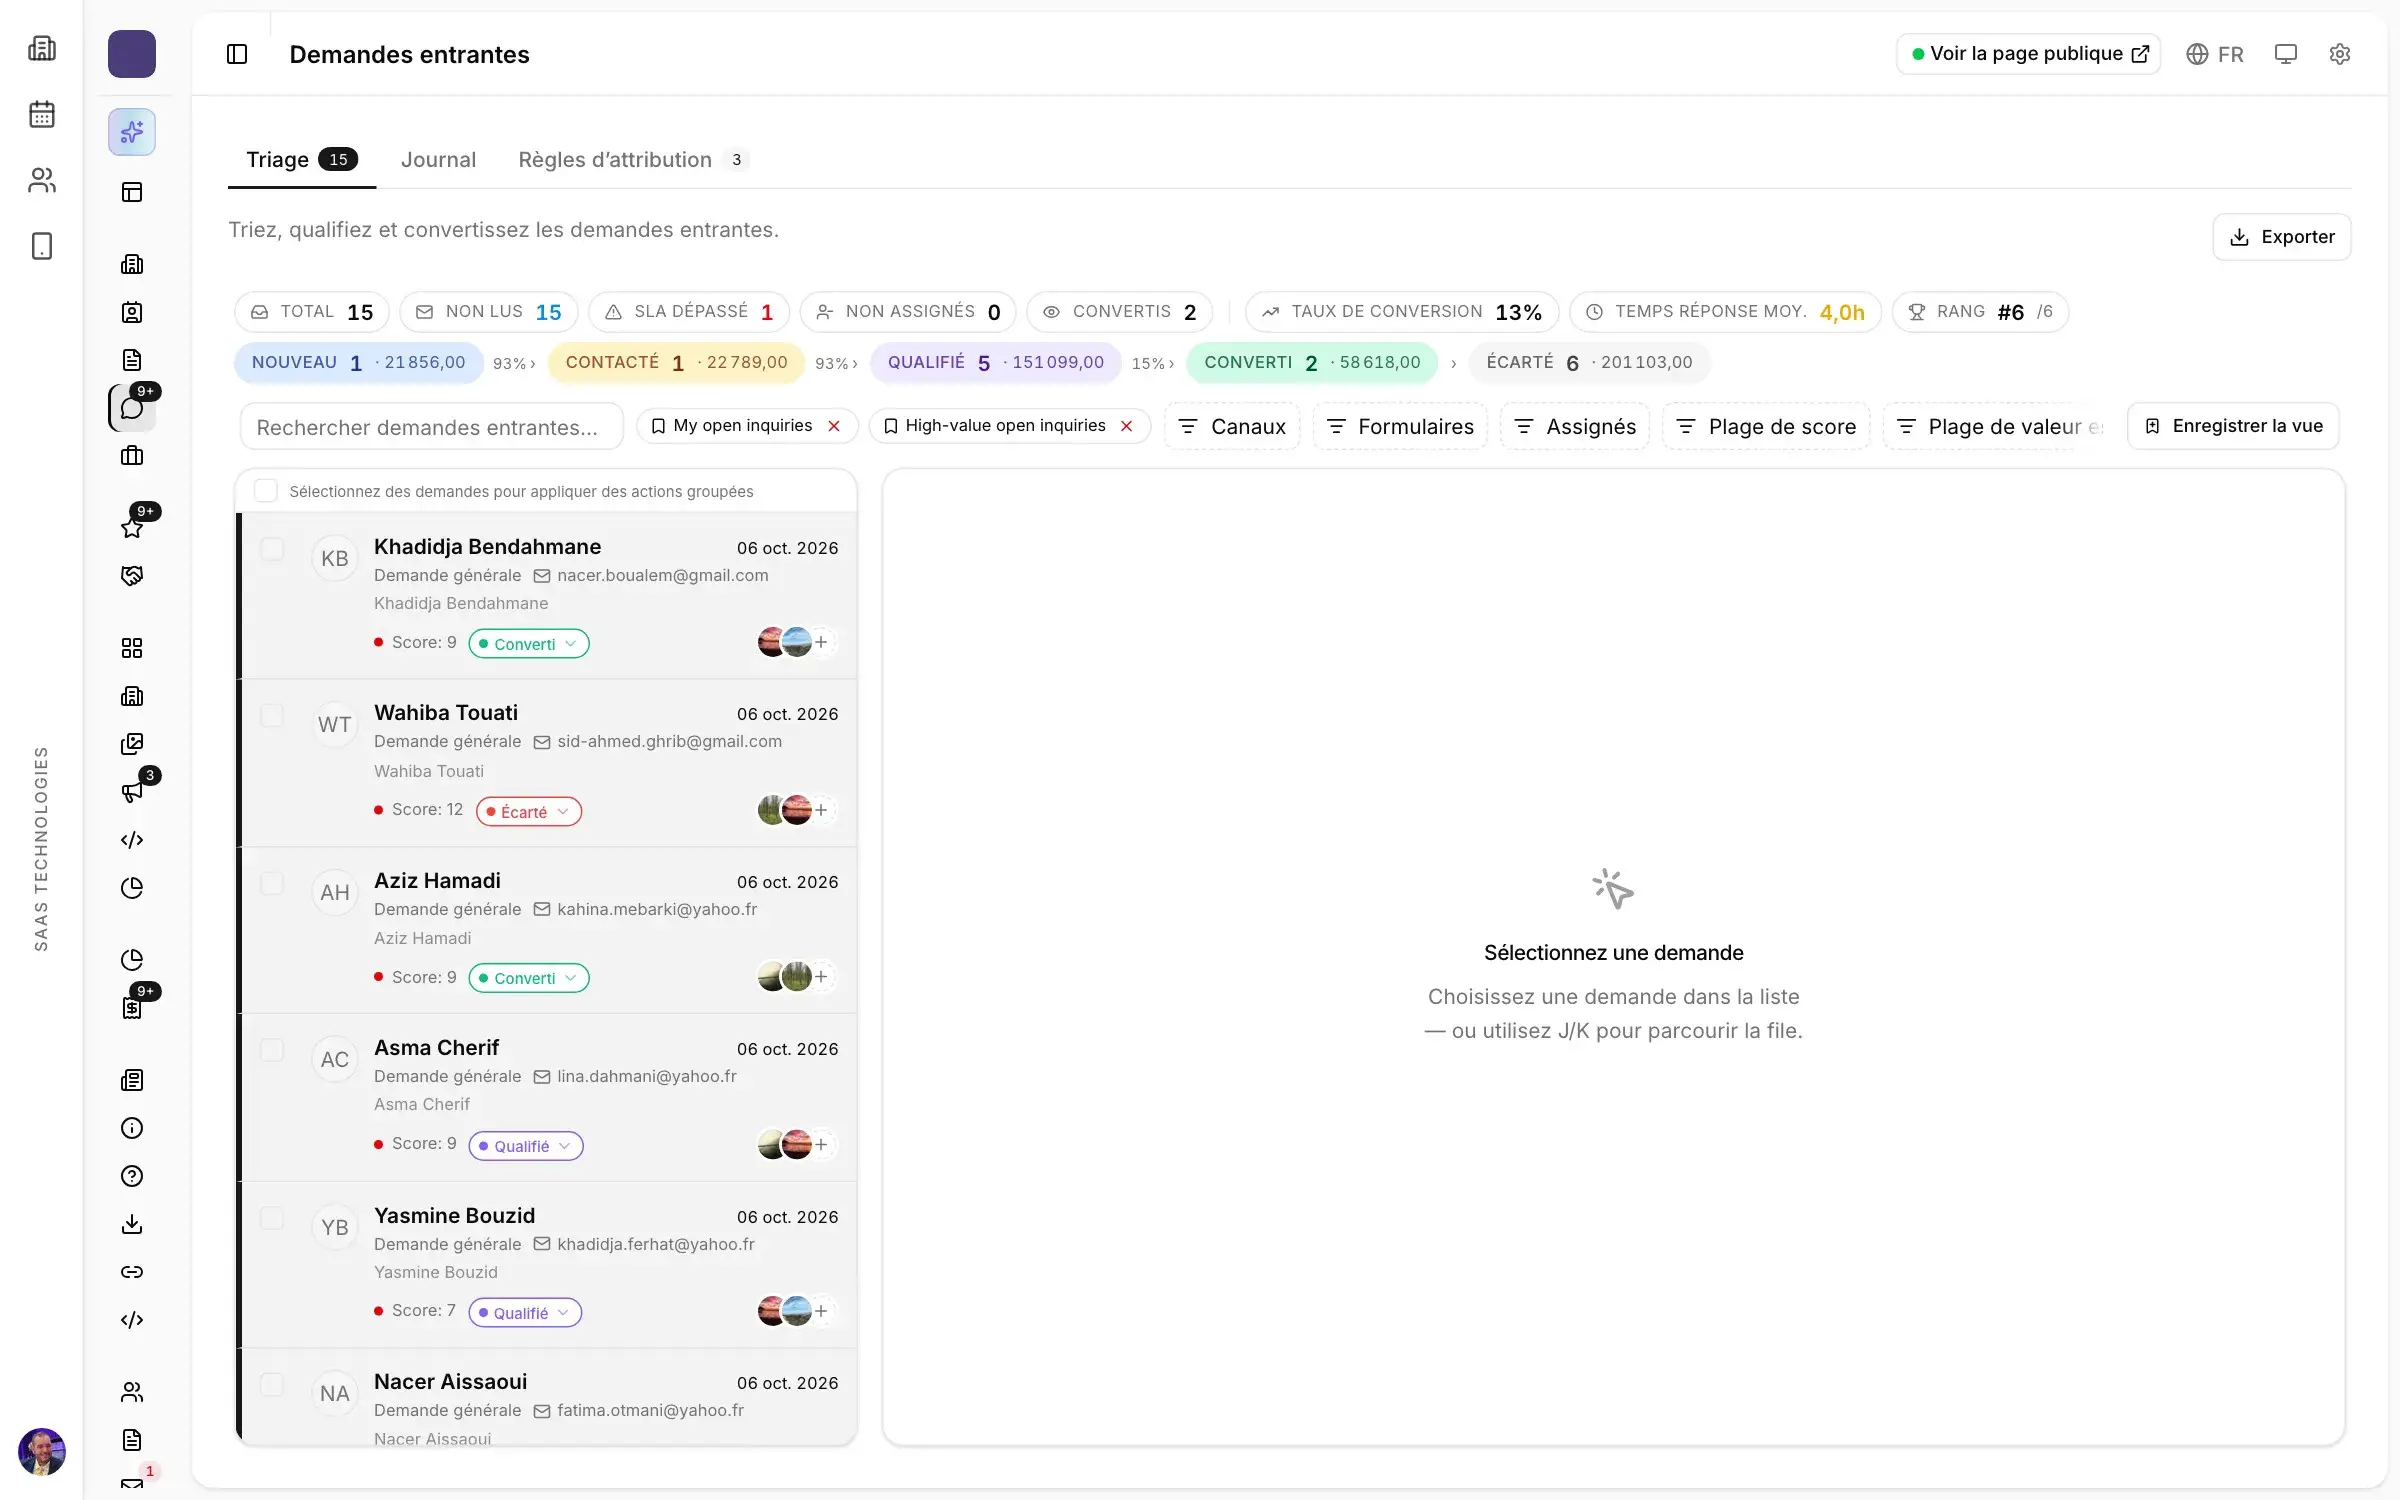The image size is (2400, 1500).
Task: Open user profile avatar at bottom-left
Action: click(42, 1451)
